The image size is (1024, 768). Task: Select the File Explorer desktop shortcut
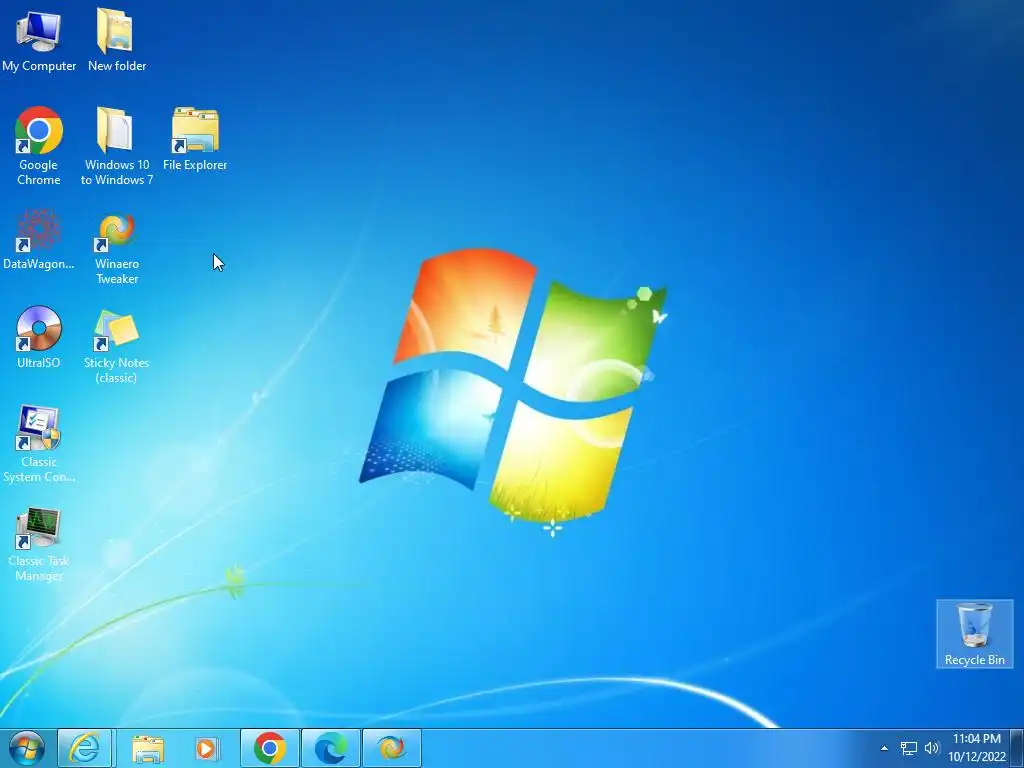click(195, 139)
